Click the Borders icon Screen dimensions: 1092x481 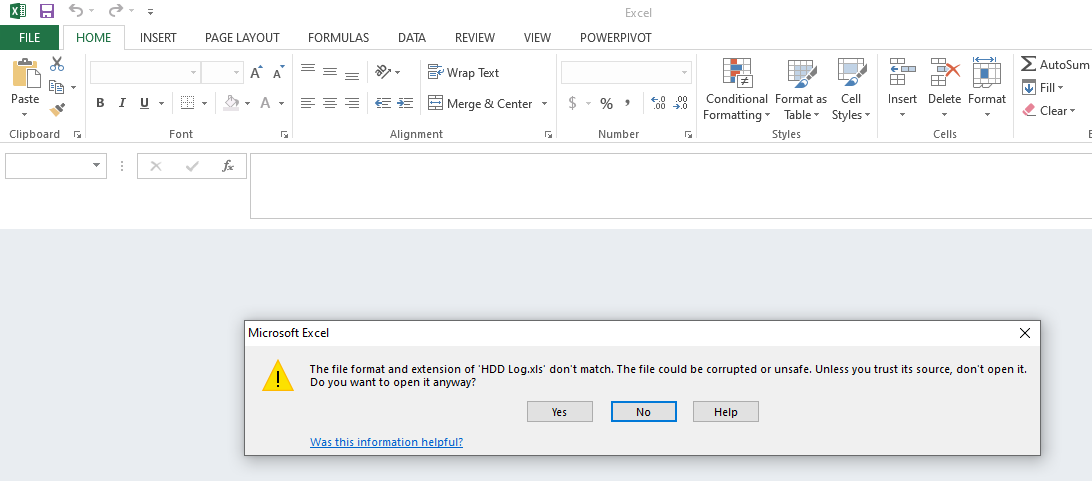point(187,103)
